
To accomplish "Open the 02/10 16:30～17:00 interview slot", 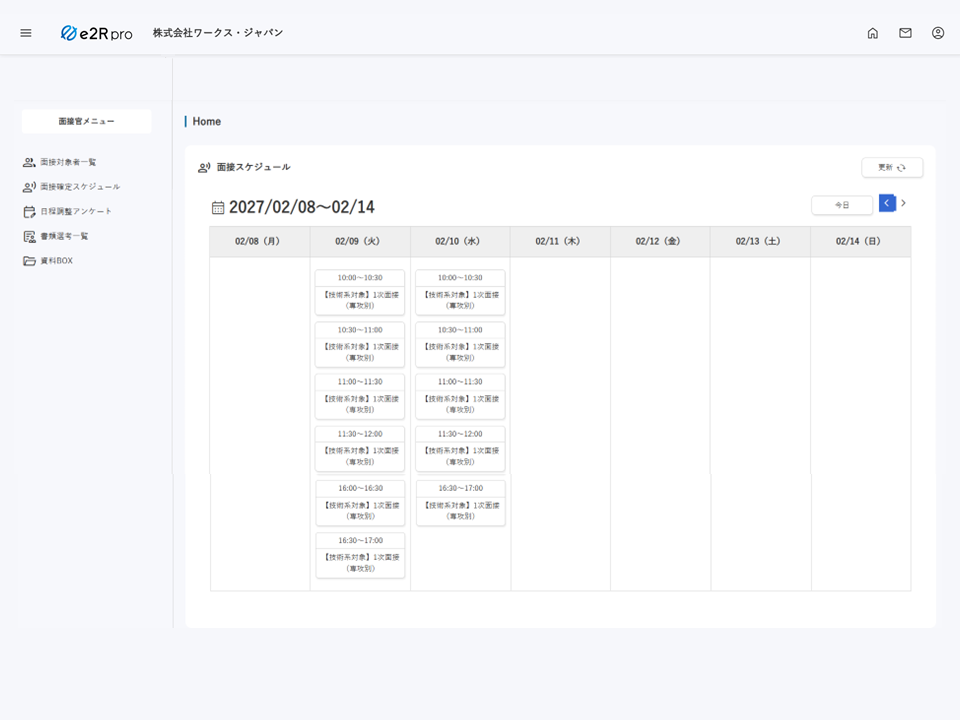I will pyautogui.click(x=460, y=502).
